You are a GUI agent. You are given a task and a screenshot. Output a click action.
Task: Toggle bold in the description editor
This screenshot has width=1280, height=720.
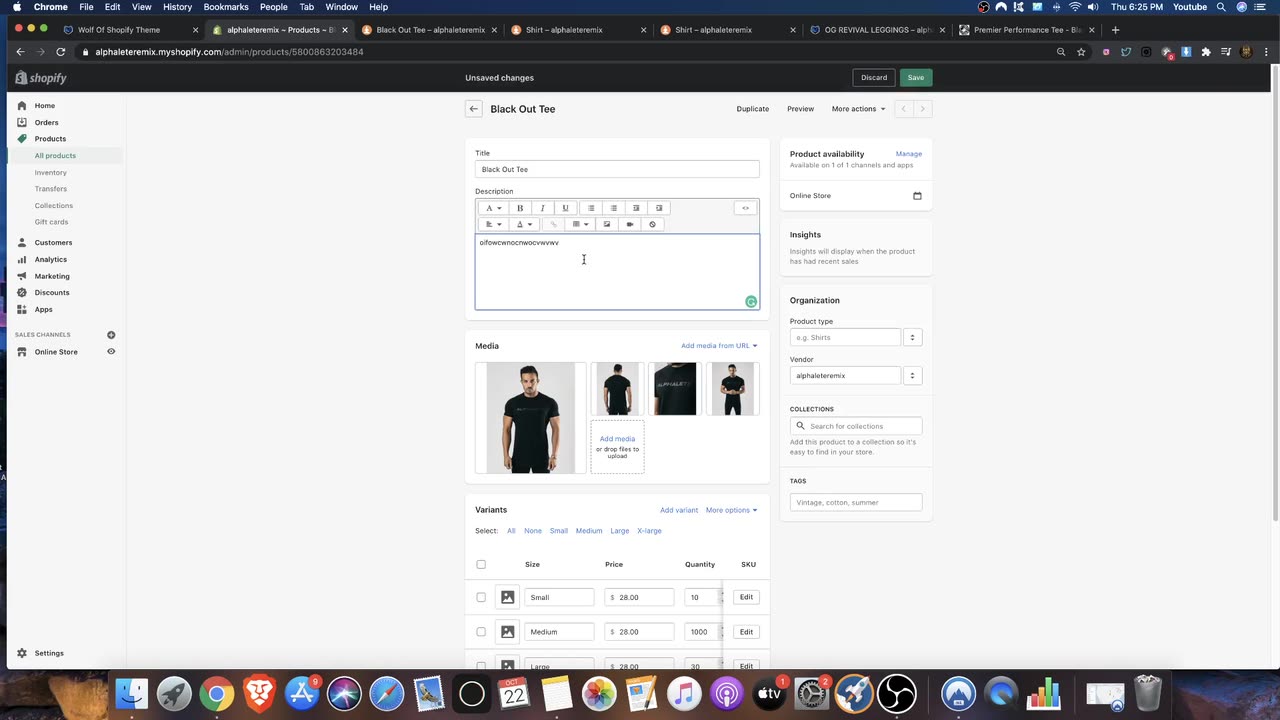[520, 208]
